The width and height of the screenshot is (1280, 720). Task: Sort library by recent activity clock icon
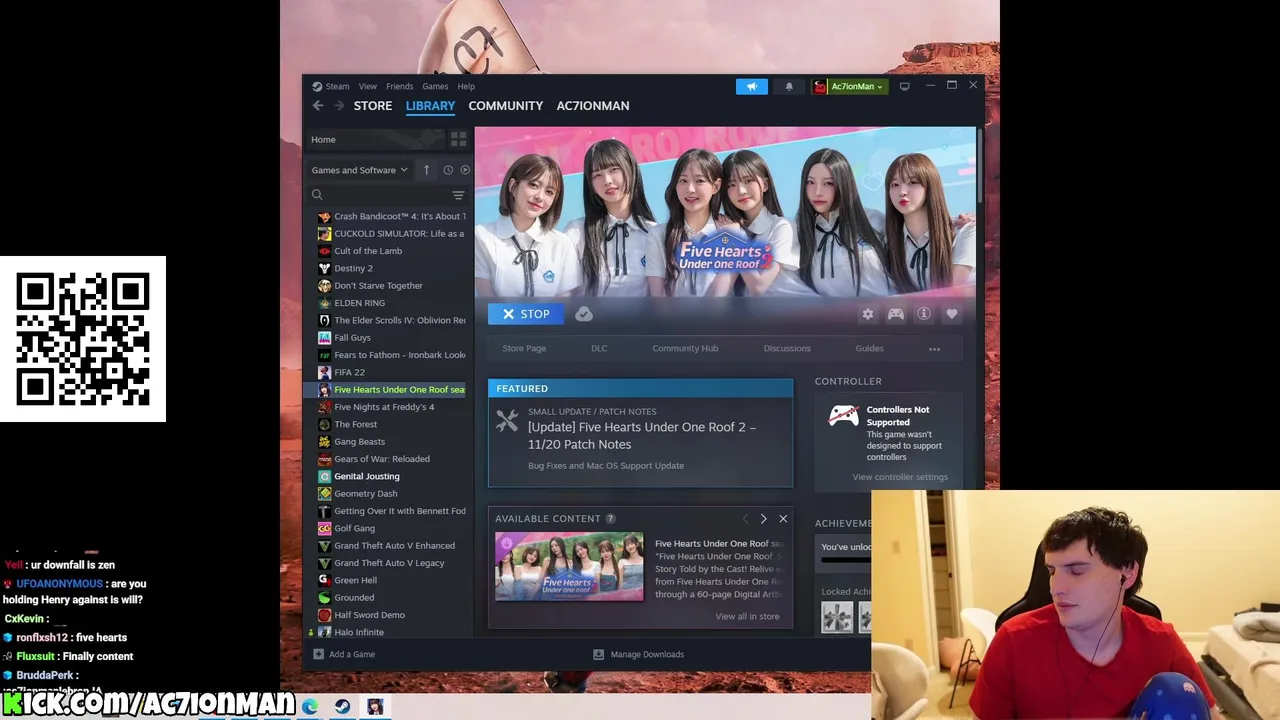[x=448, y=170]
